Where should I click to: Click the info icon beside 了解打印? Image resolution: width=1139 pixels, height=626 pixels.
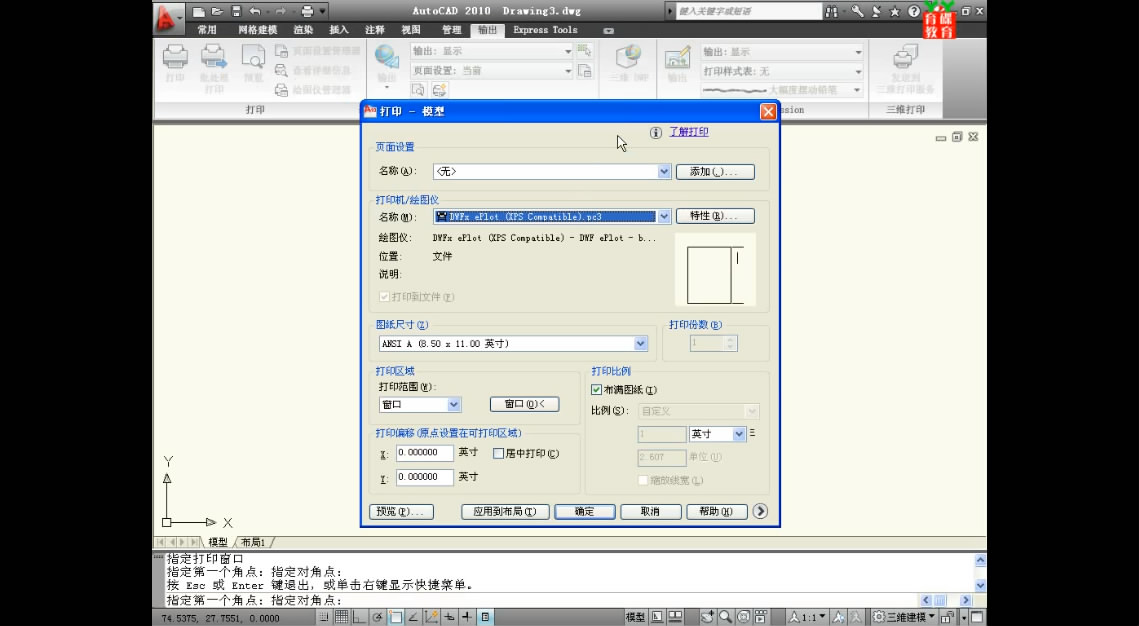point(656,132)
